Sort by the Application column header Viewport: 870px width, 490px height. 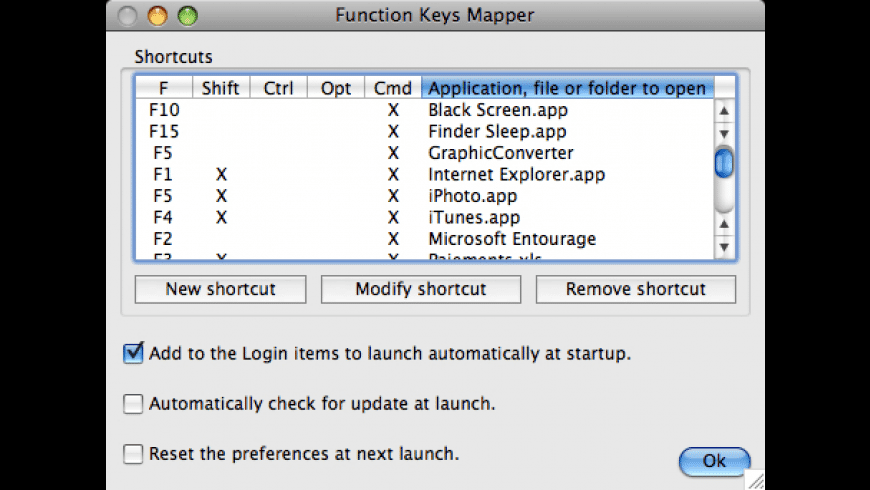tap(567, 88)
